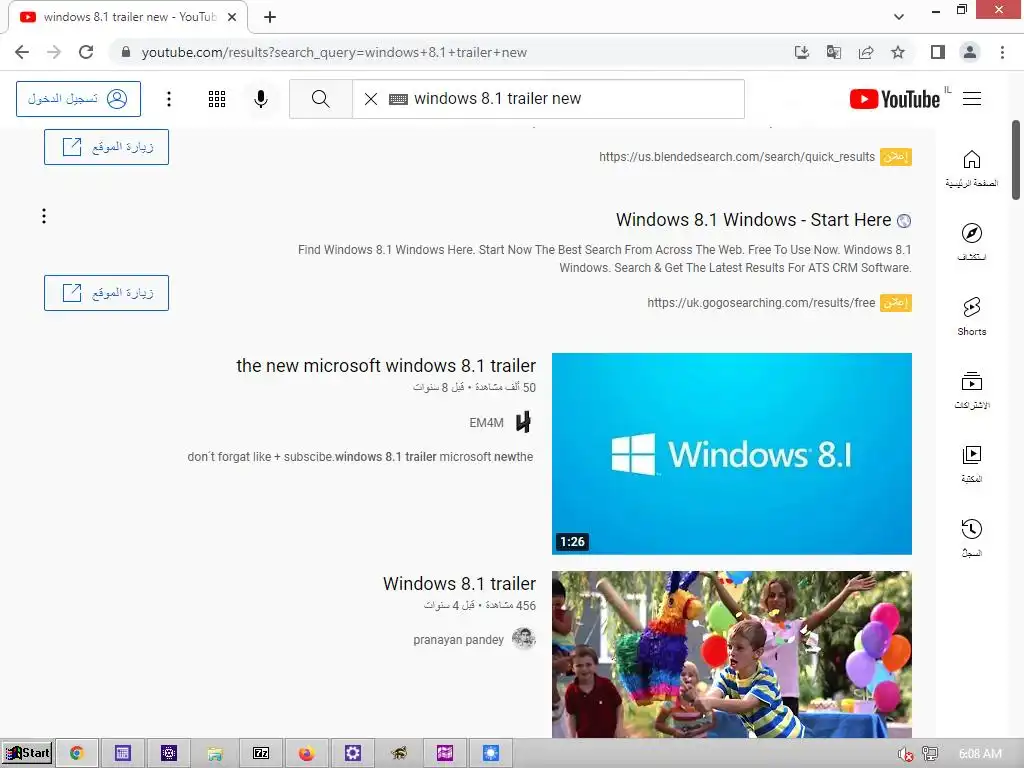Toggle the browser side panel
This screenshot has width=1024, height=768.
(938, 52)
